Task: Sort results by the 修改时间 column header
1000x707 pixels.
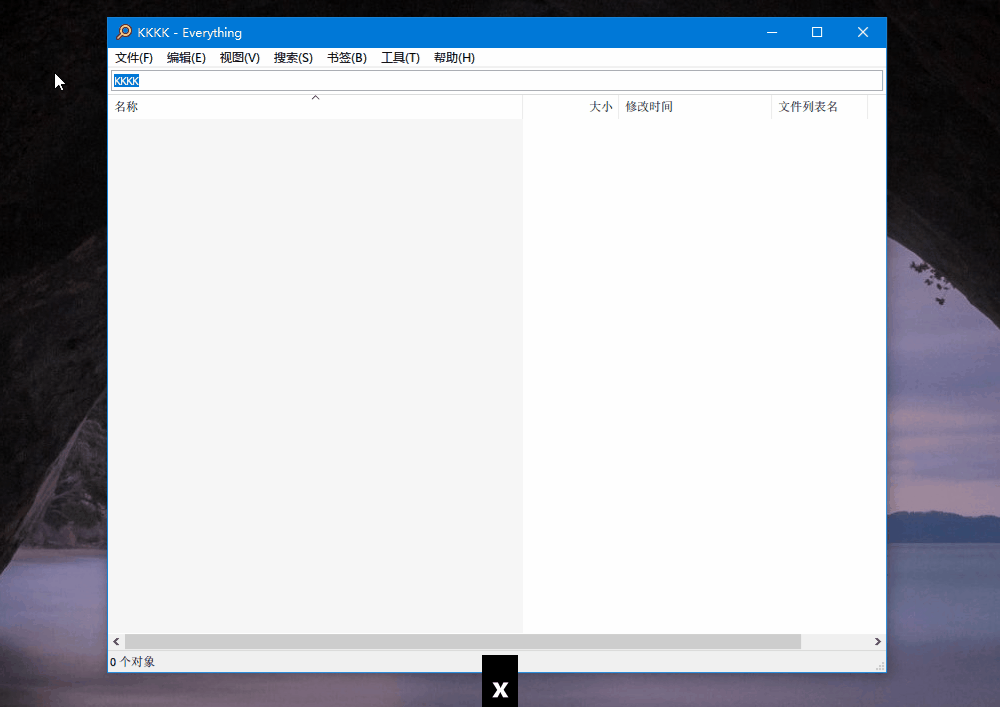Action: tap(695, 106)
